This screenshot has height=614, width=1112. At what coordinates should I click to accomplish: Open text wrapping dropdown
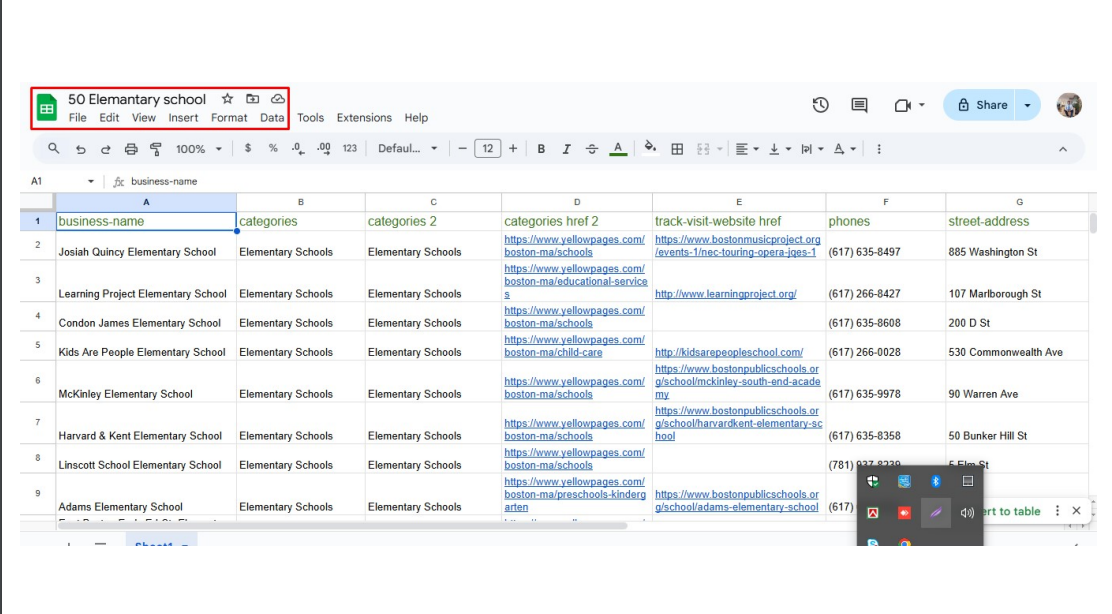[812, 149]
